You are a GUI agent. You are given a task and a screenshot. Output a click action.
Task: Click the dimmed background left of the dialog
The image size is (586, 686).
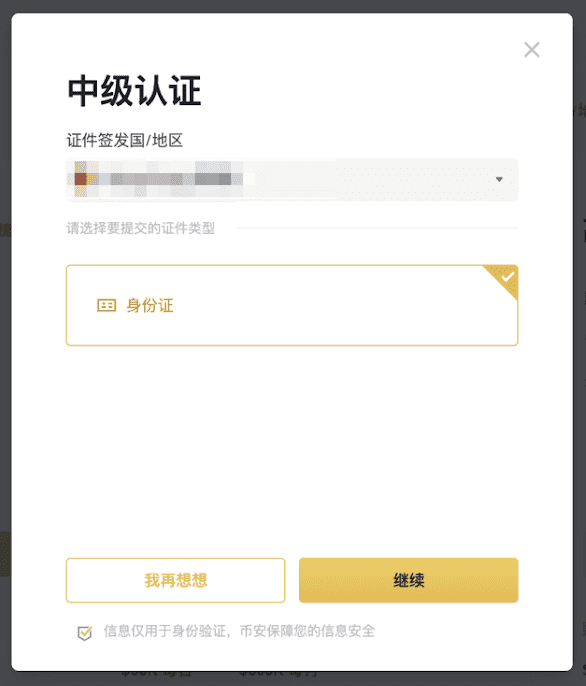tap(5, 350)
